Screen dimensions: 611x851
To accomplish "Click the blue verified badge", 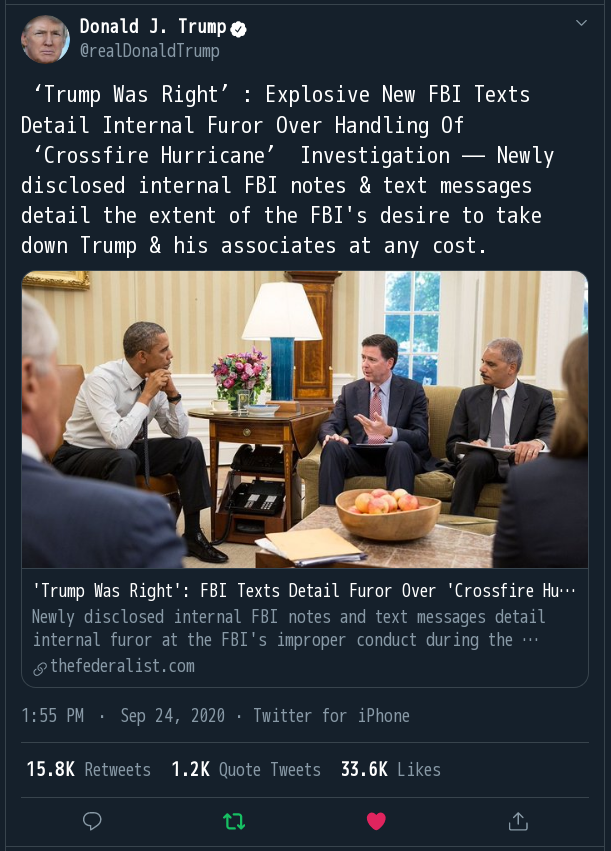I will [239, 28].
